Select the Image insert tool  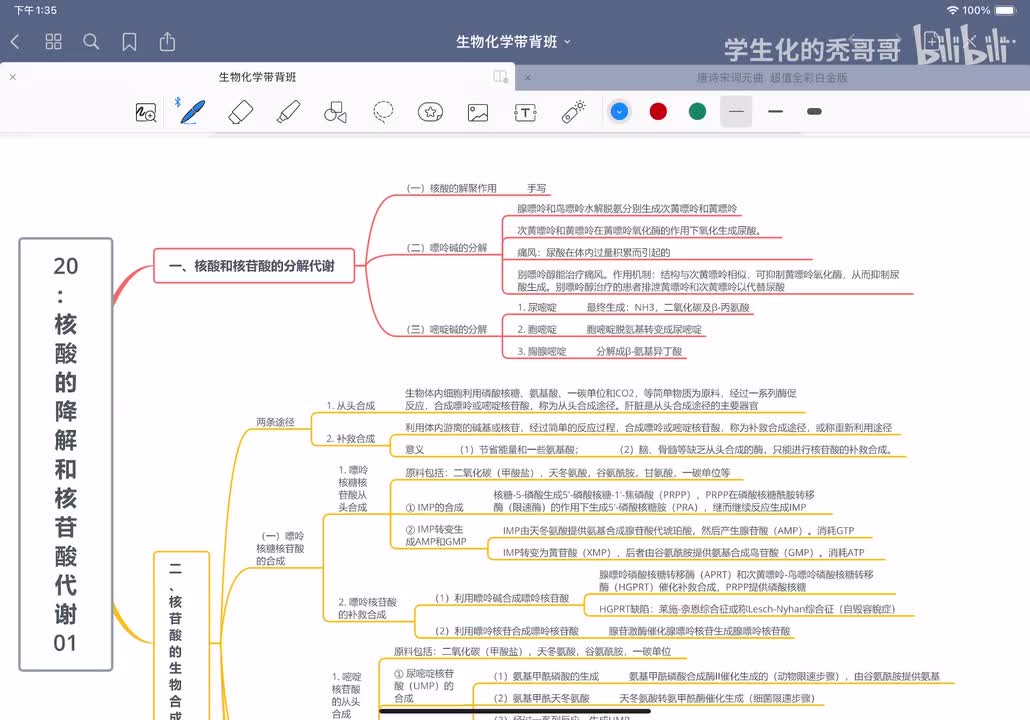[478, 113]
